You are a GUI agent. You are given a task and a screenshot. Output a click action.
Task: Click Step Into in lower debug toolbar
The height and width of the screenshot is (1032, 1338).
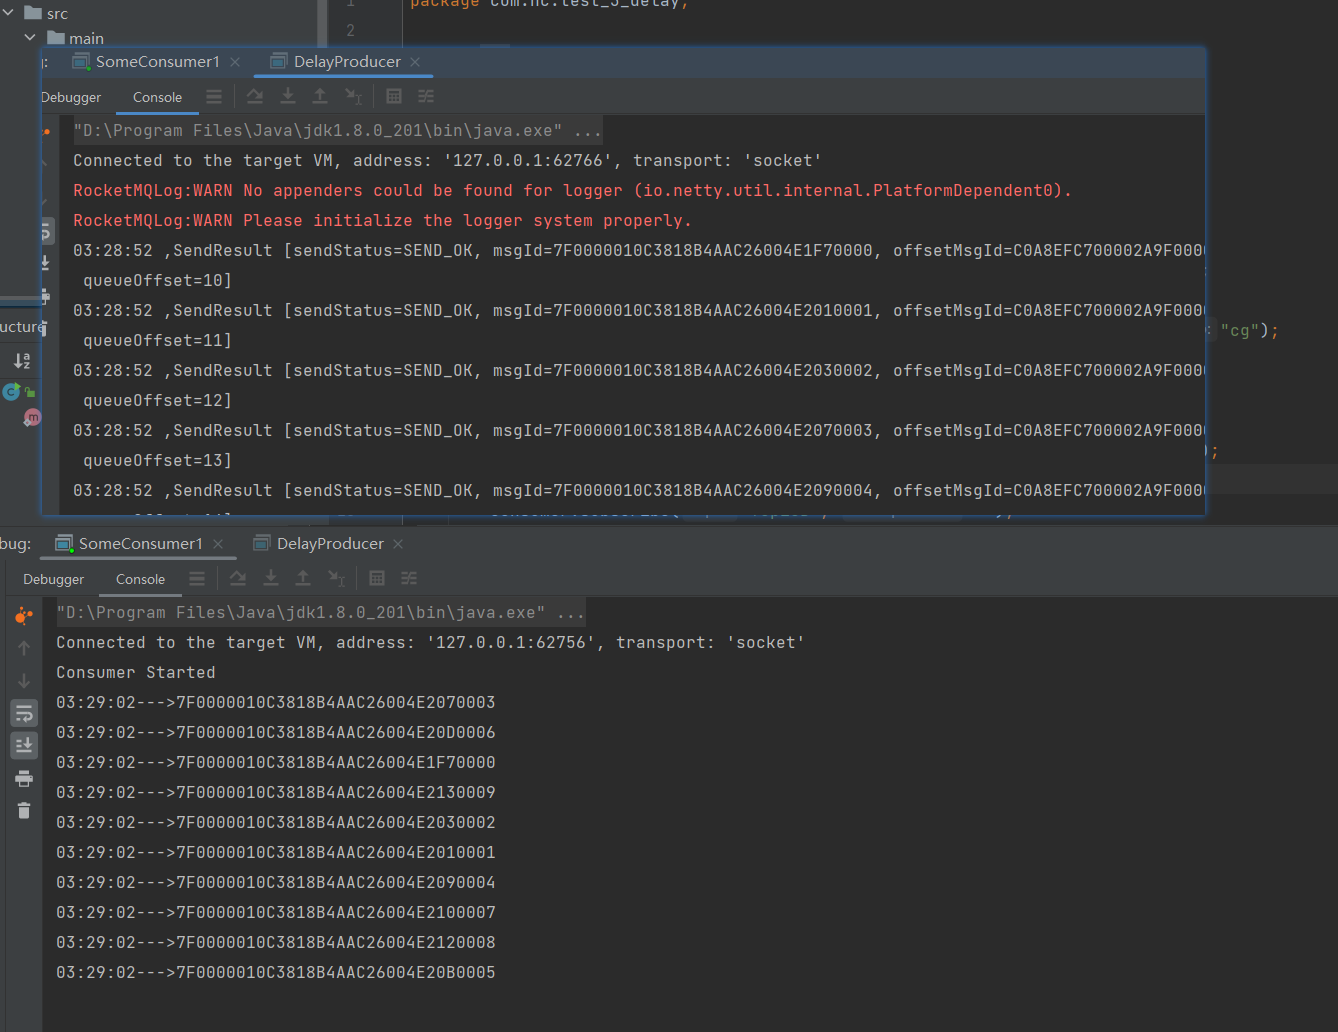270,578
